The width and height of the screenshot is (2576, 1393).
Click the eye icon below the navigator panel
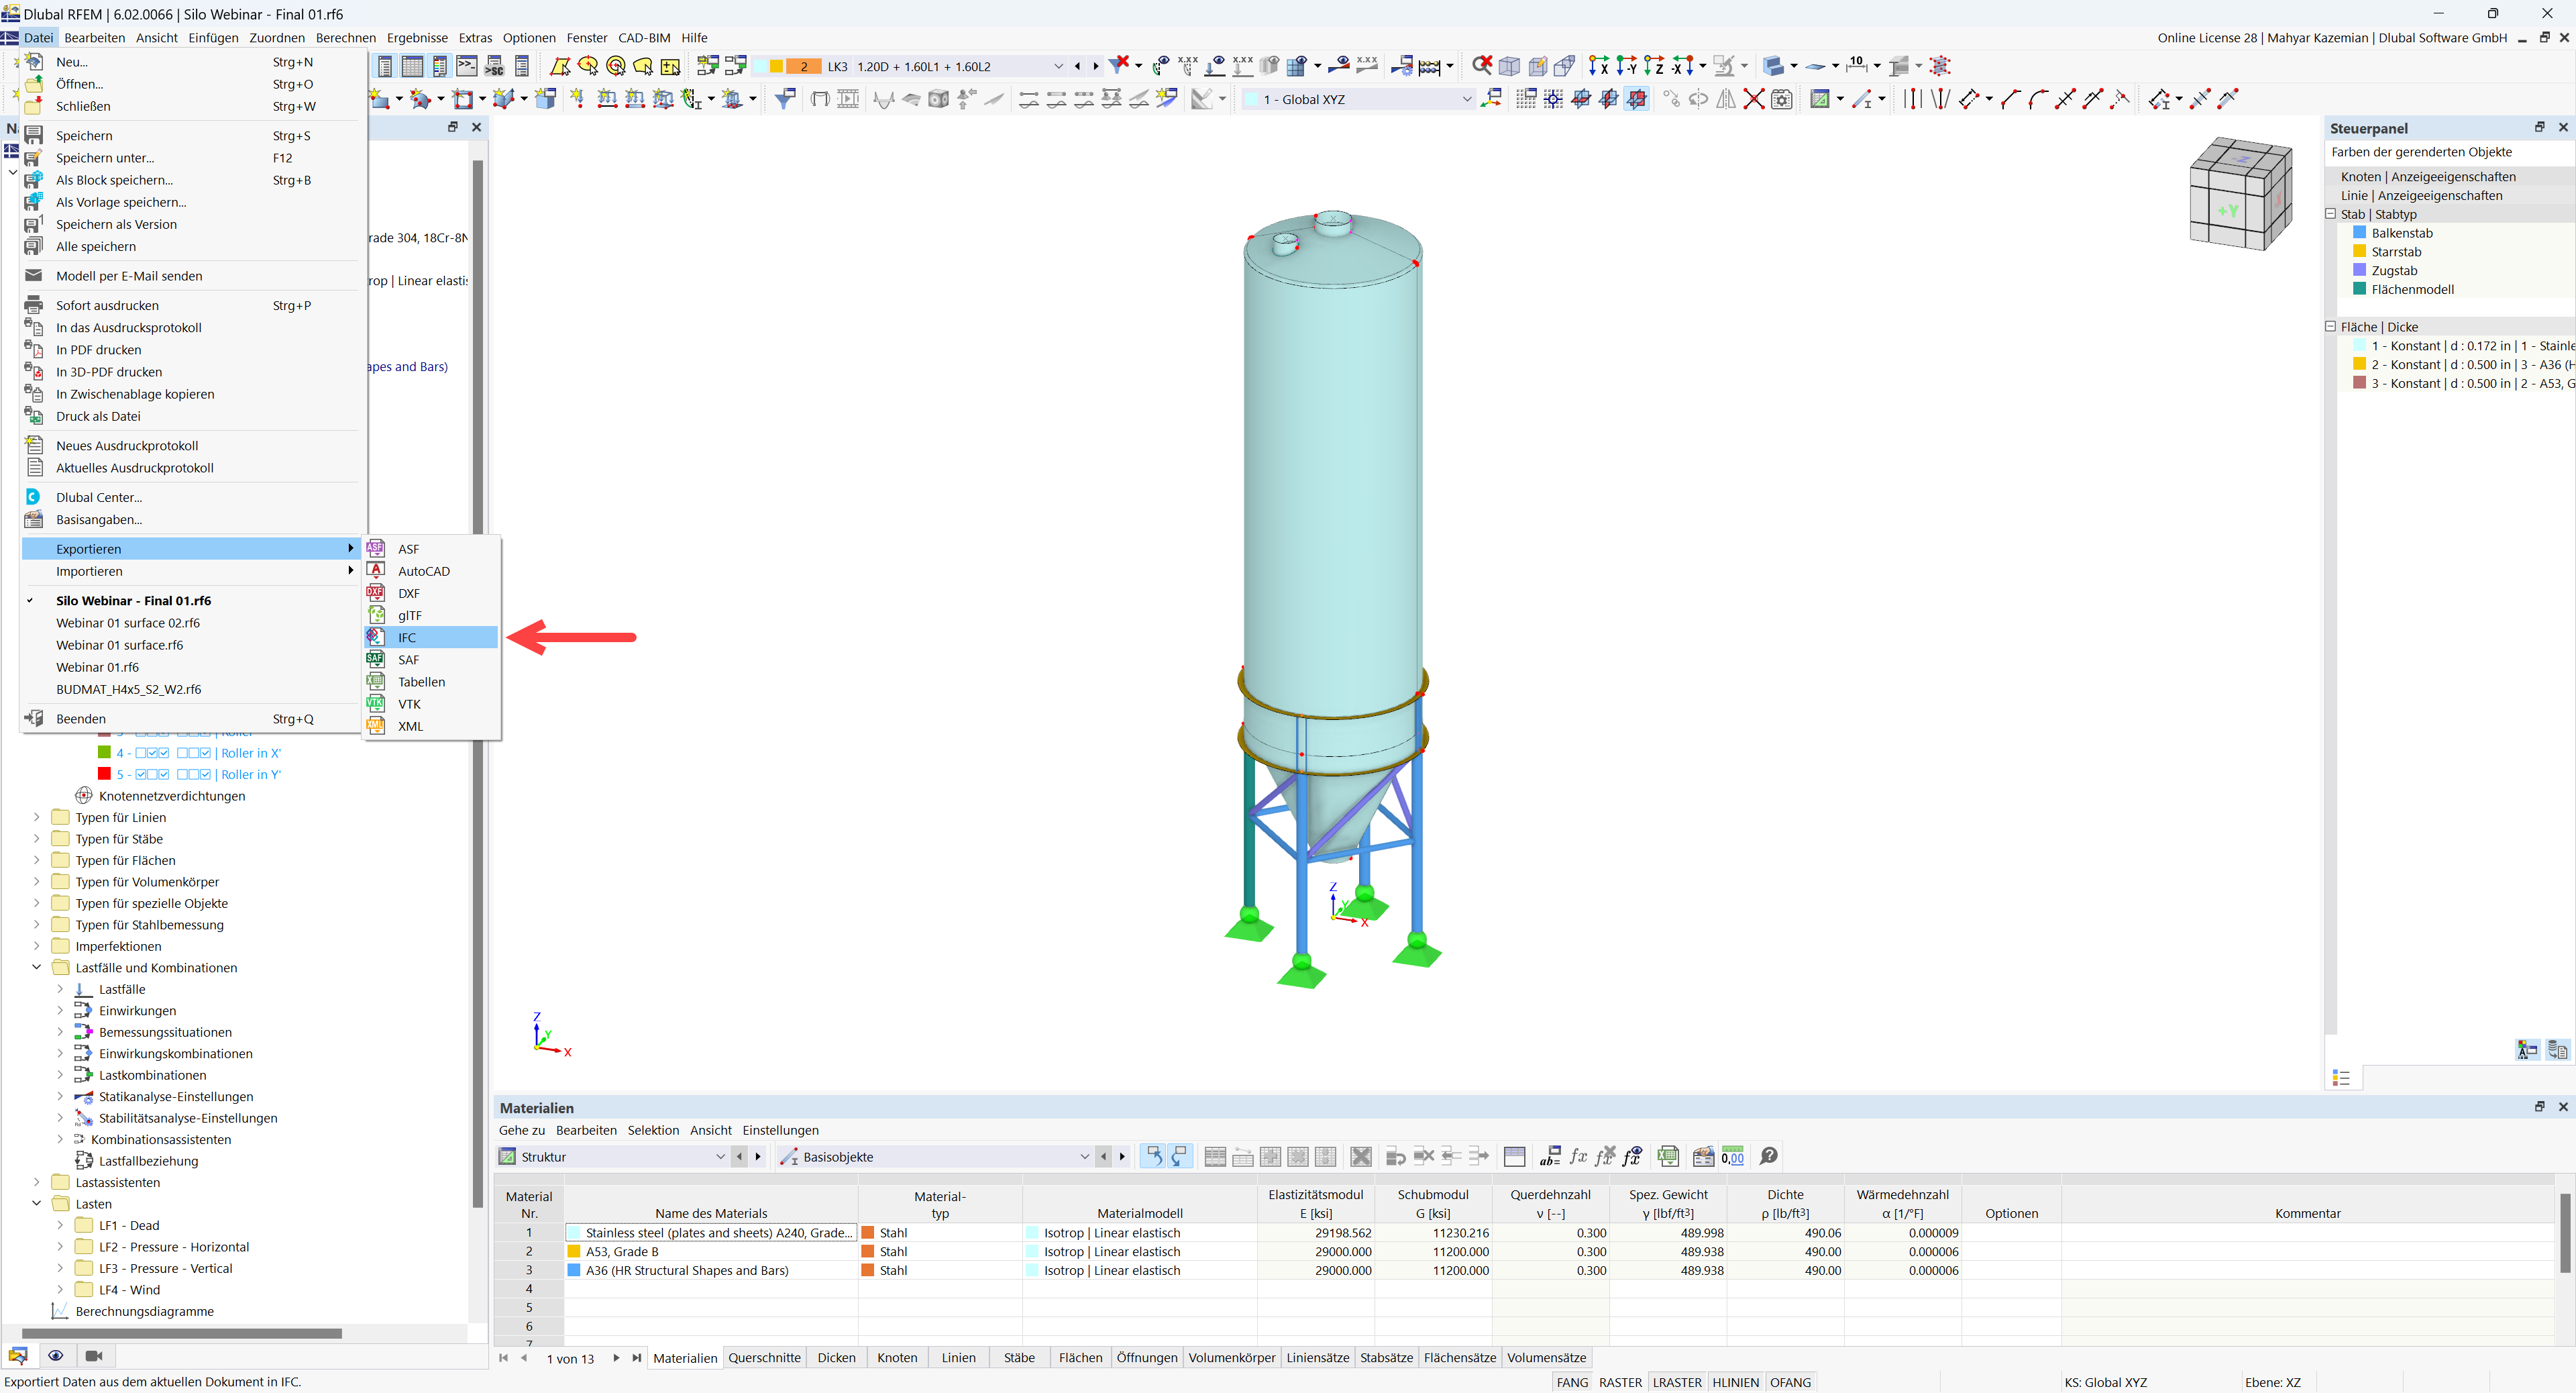point(56,1355)
